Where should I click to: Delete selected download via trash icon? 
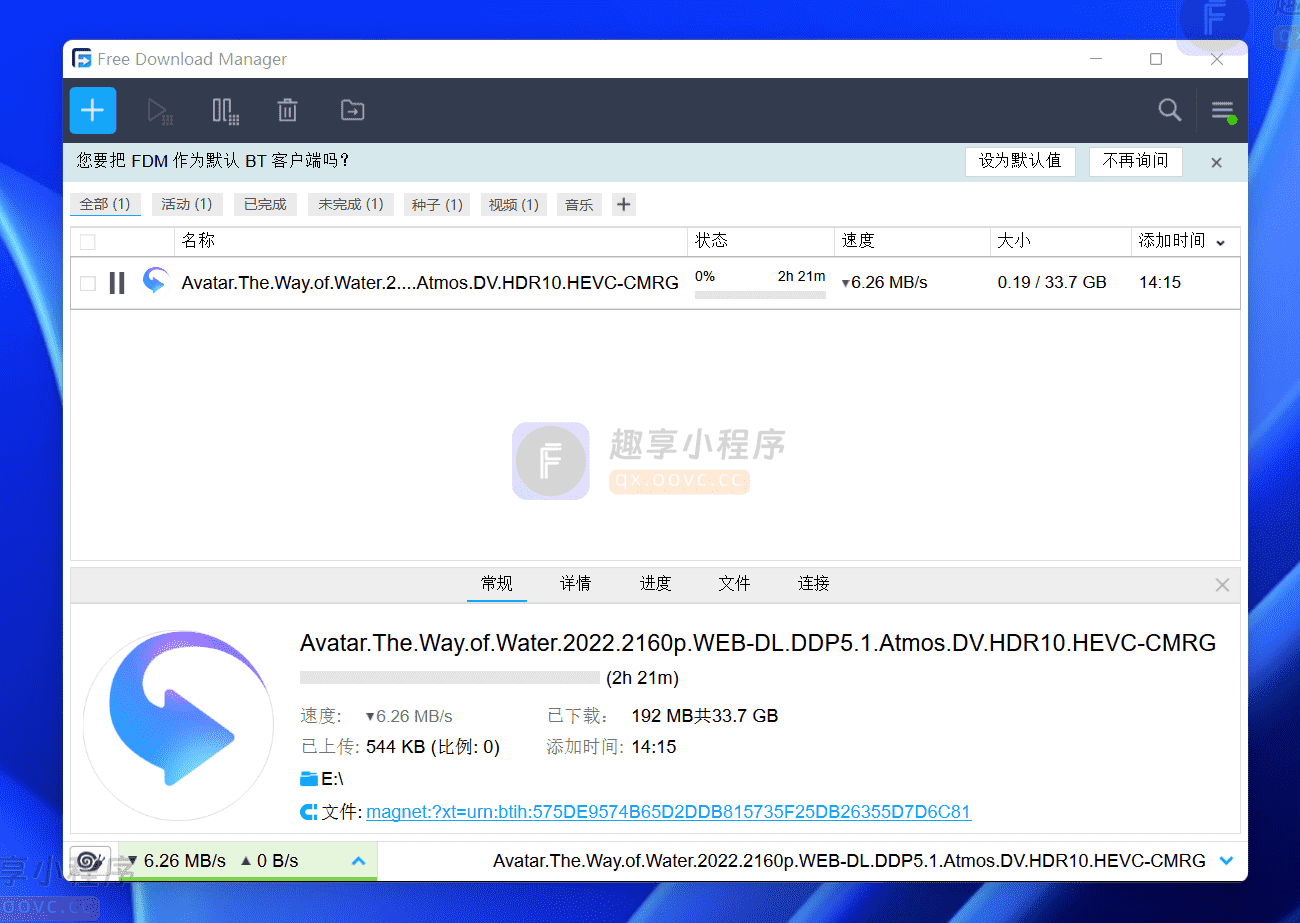coord(287,110)
